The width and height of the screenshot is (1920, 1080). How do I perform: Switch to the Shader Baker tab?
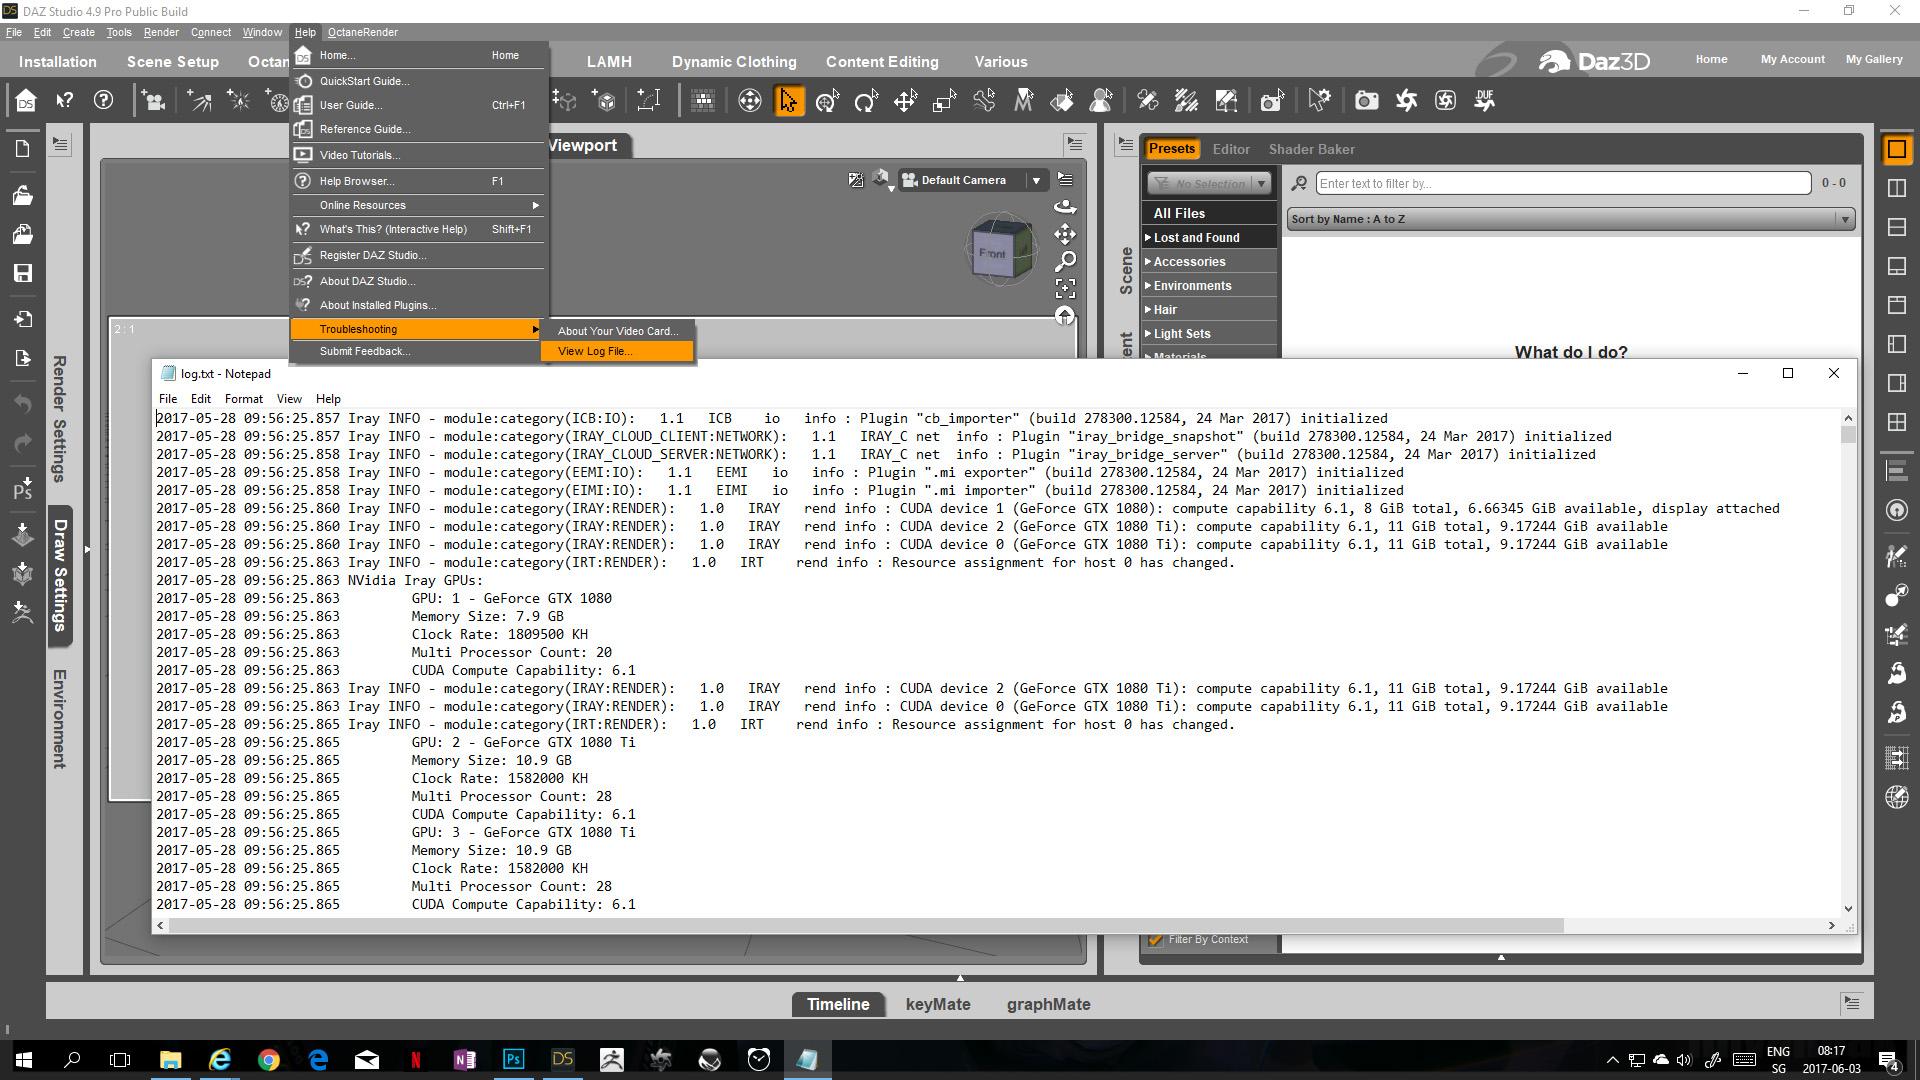coord(1311,149)
